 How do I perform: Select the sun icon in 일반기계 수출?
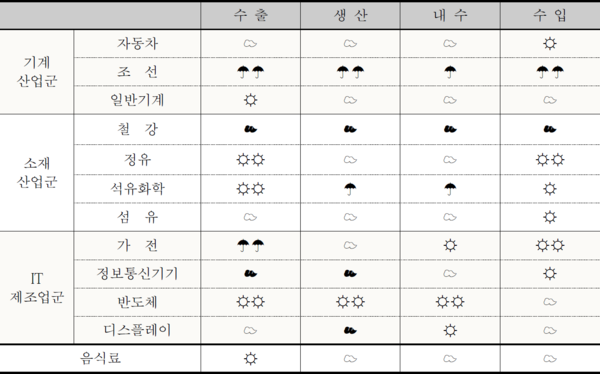click(251, 100)
